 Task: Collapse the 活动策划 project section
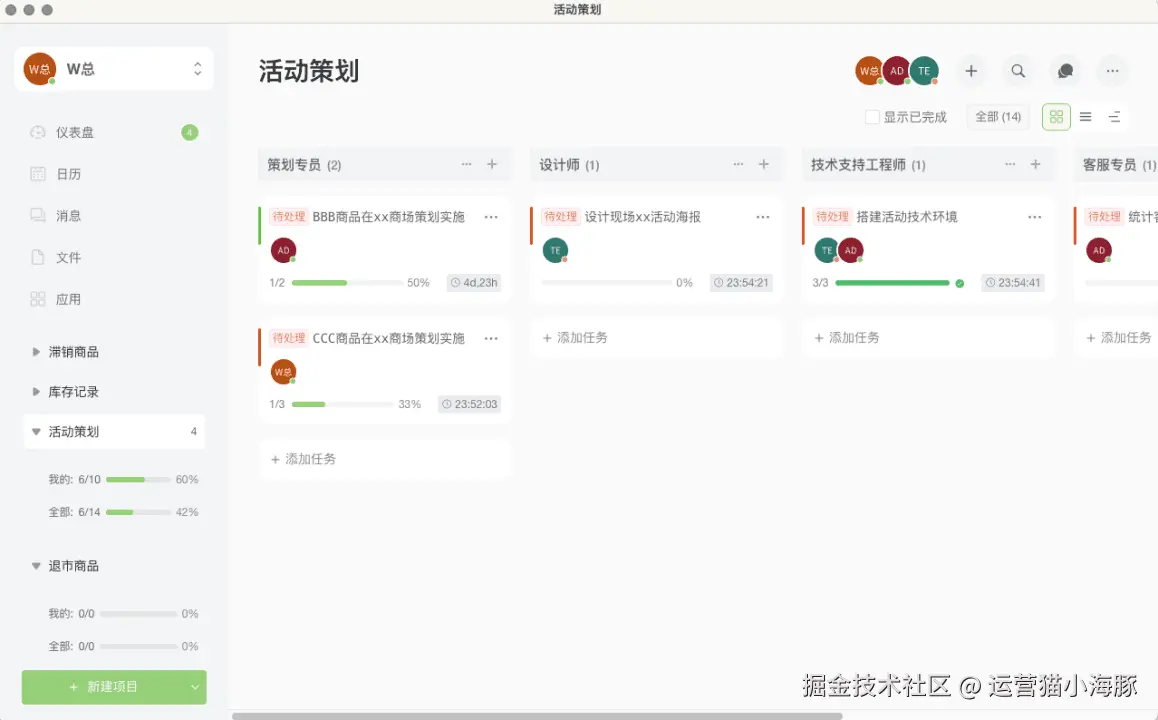(36, 431)
